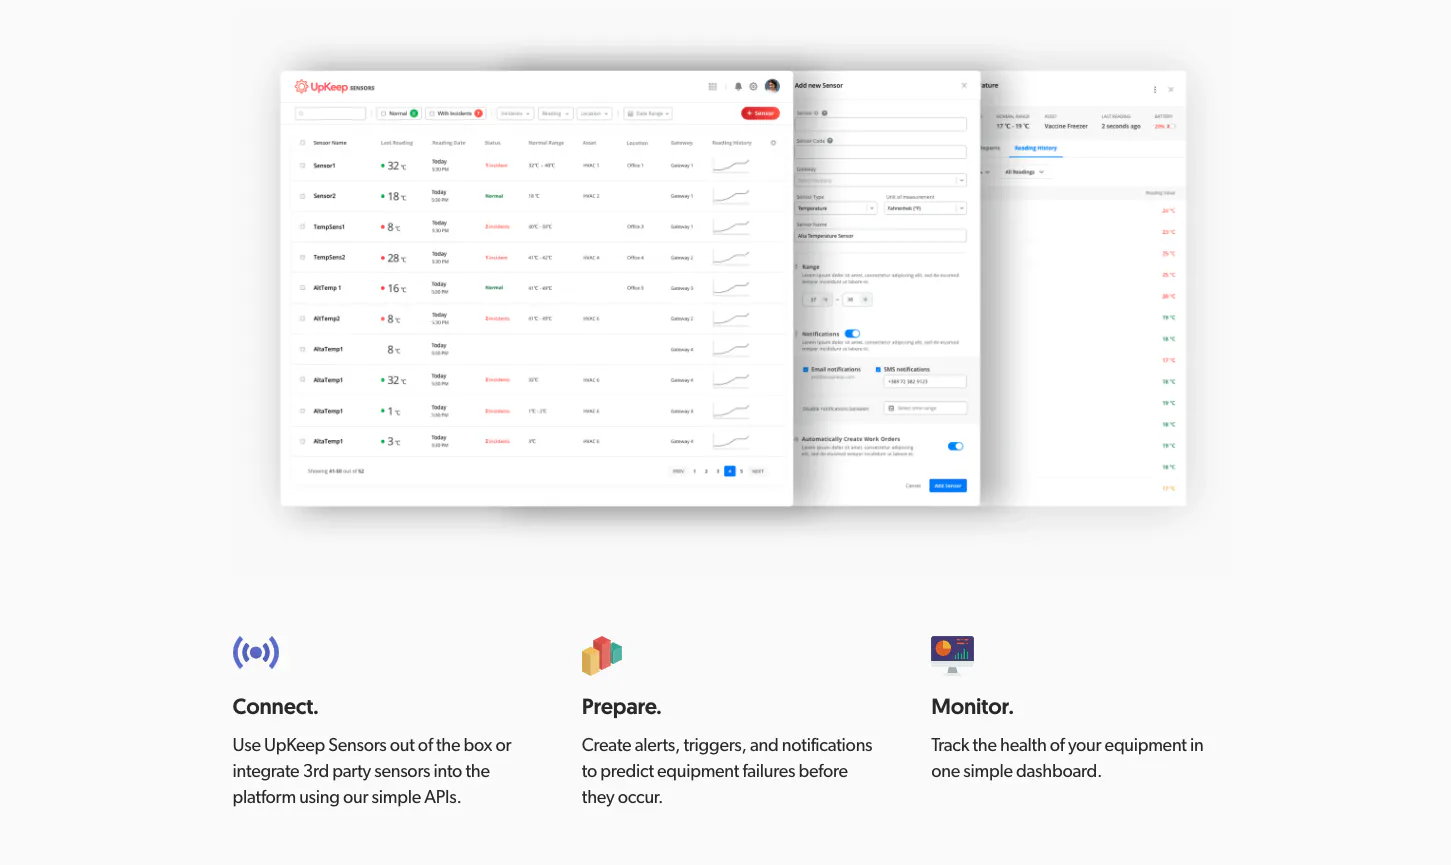Click the red + Sensor button
Viewport: 1451px width, 865px height.
pyautogui.click(x=760, y=113)
